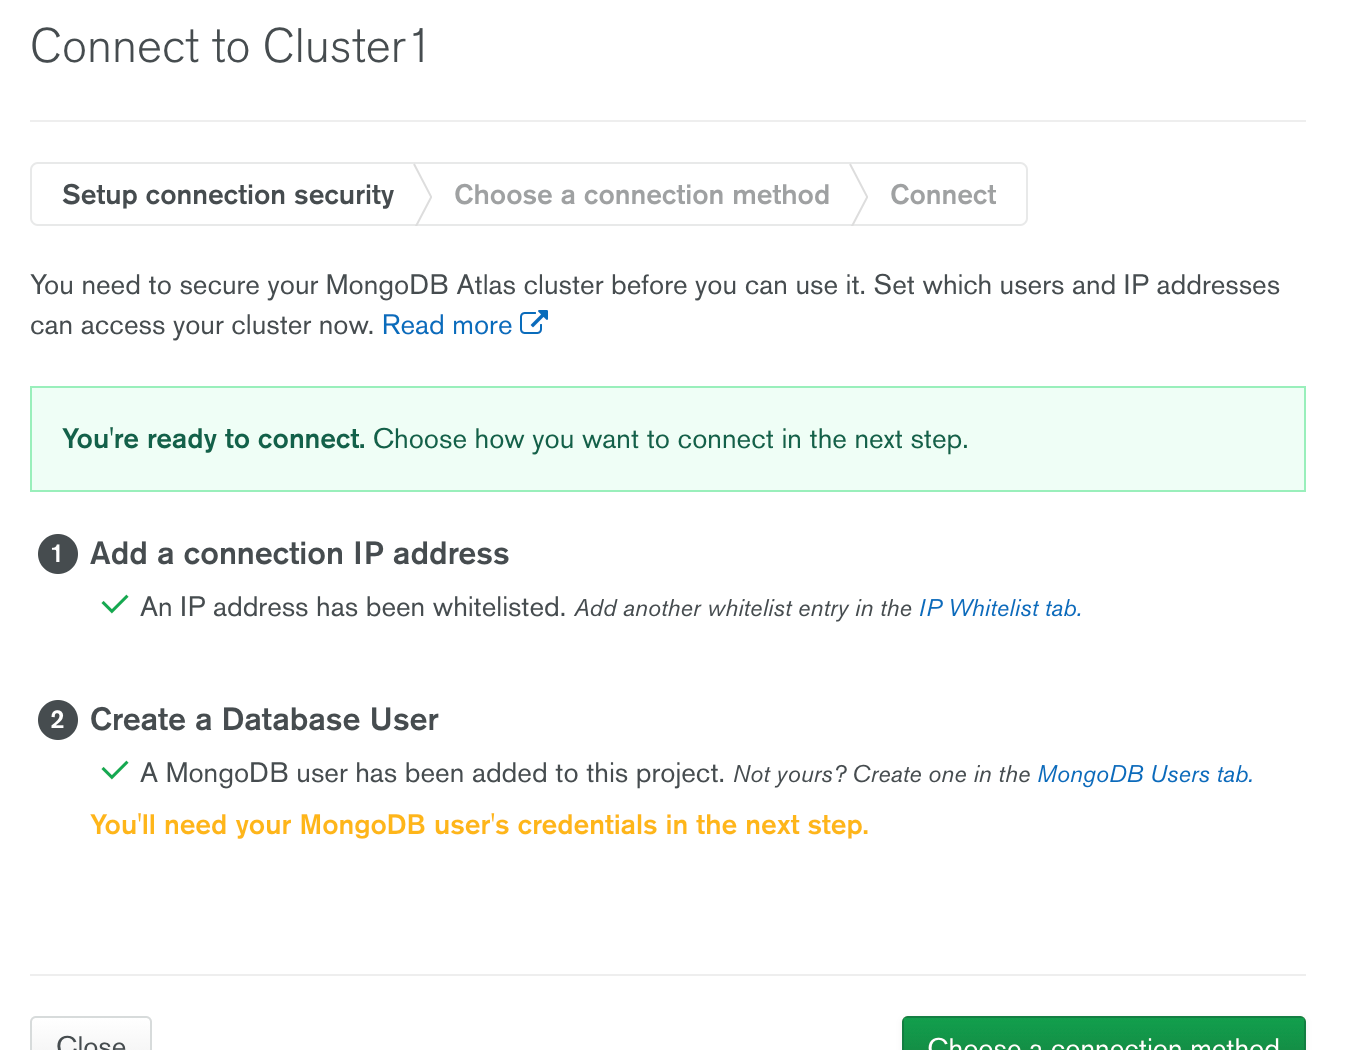The width and height of the screenshot is (1362, 1050).
Task: Switch to the Connect step tab
Action: point(943,195)
